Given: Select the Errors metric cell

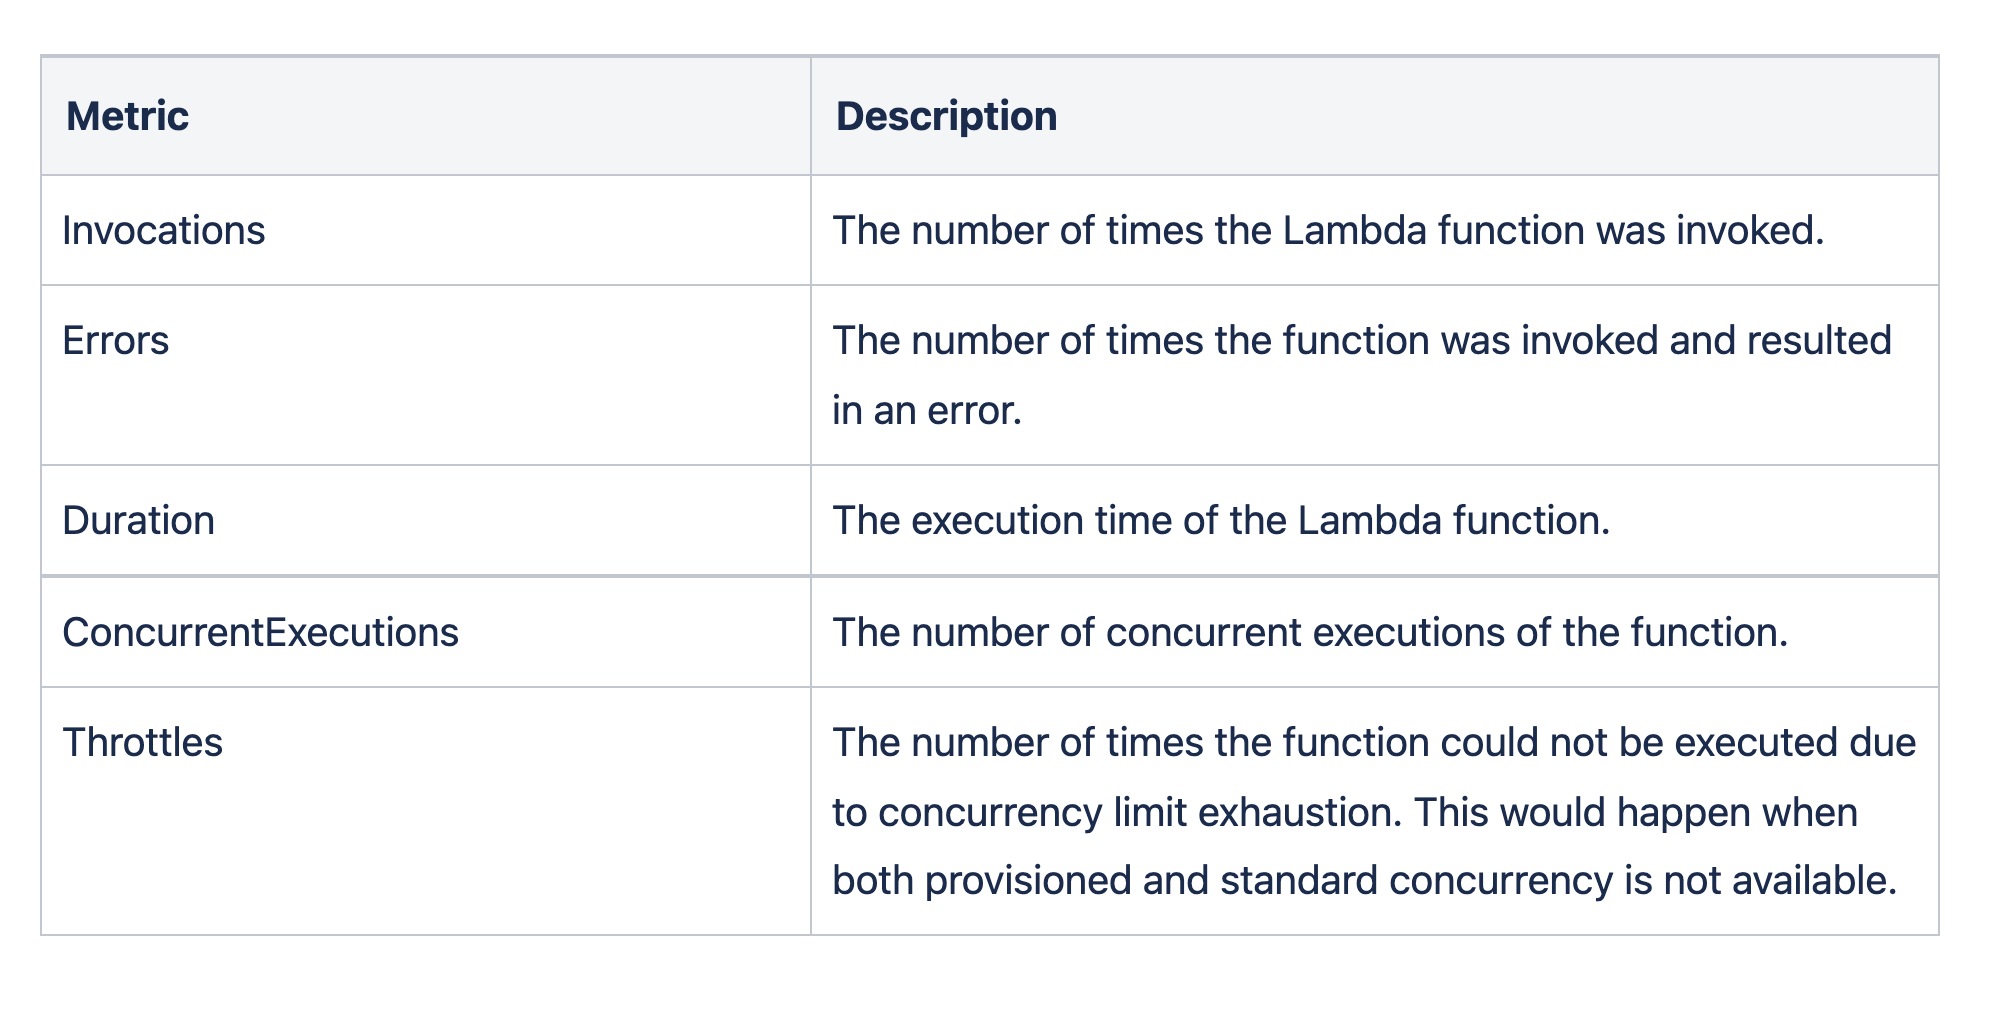Looking at the screenshot, I should click(116, 341).
